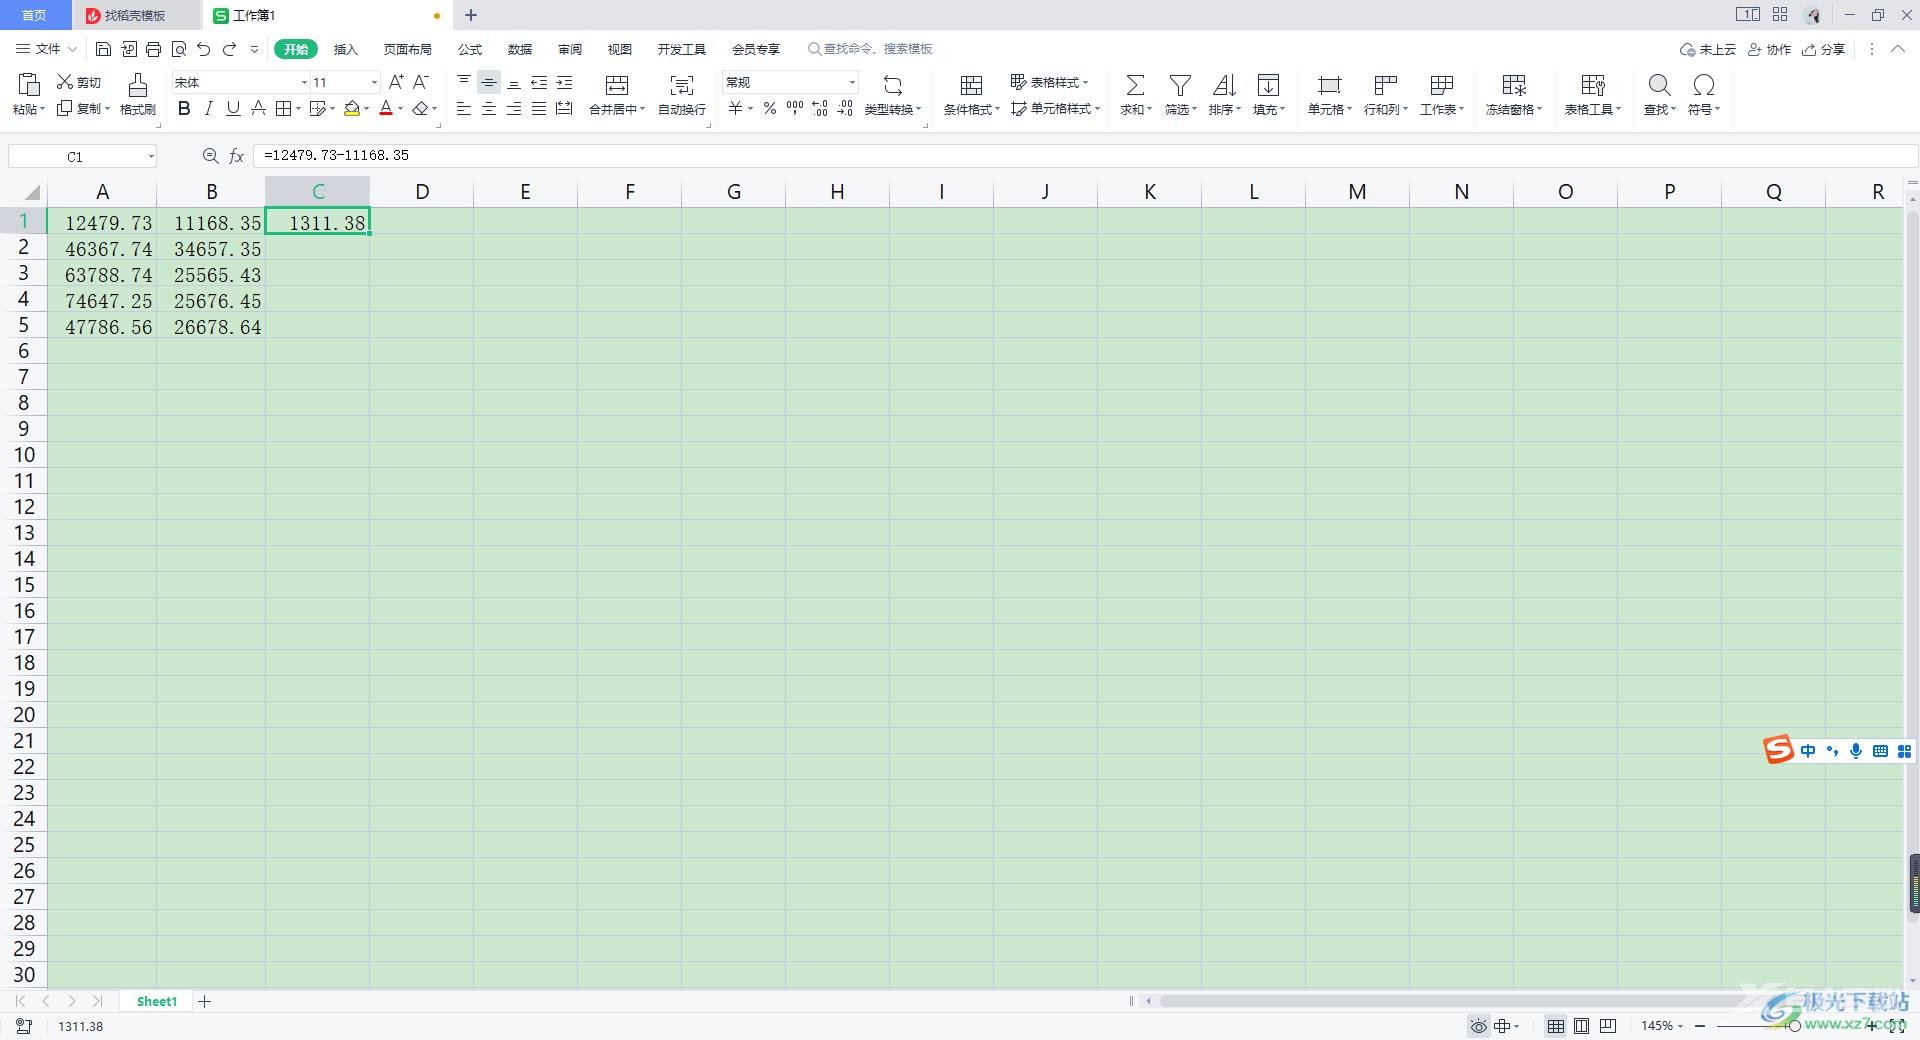This screenshot has width=1920, height=1040.
Task: Toggle Underline formatting
Action: 233,108
